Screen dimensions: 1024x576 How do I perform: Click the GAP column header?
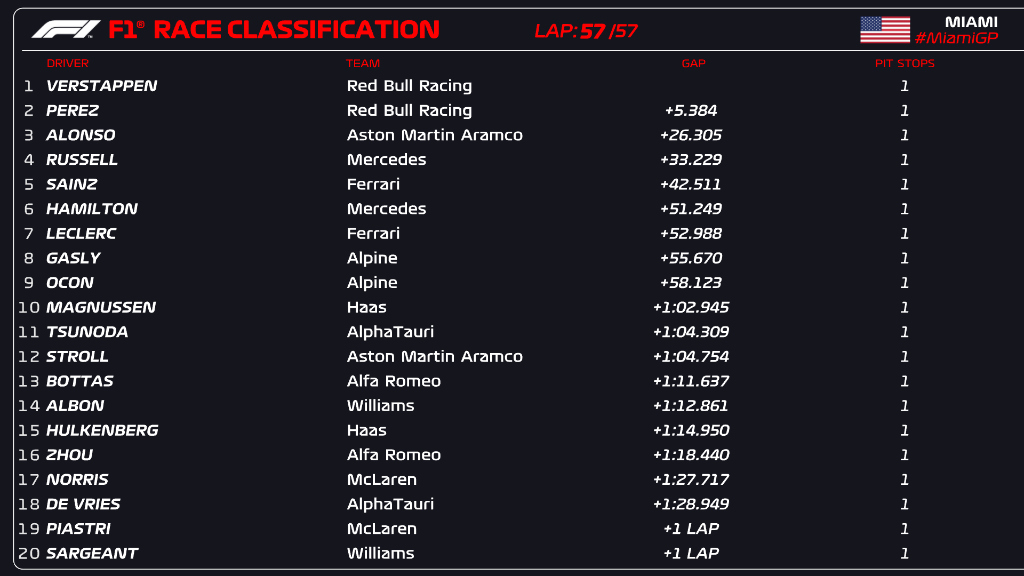click(x=692, y=62)
